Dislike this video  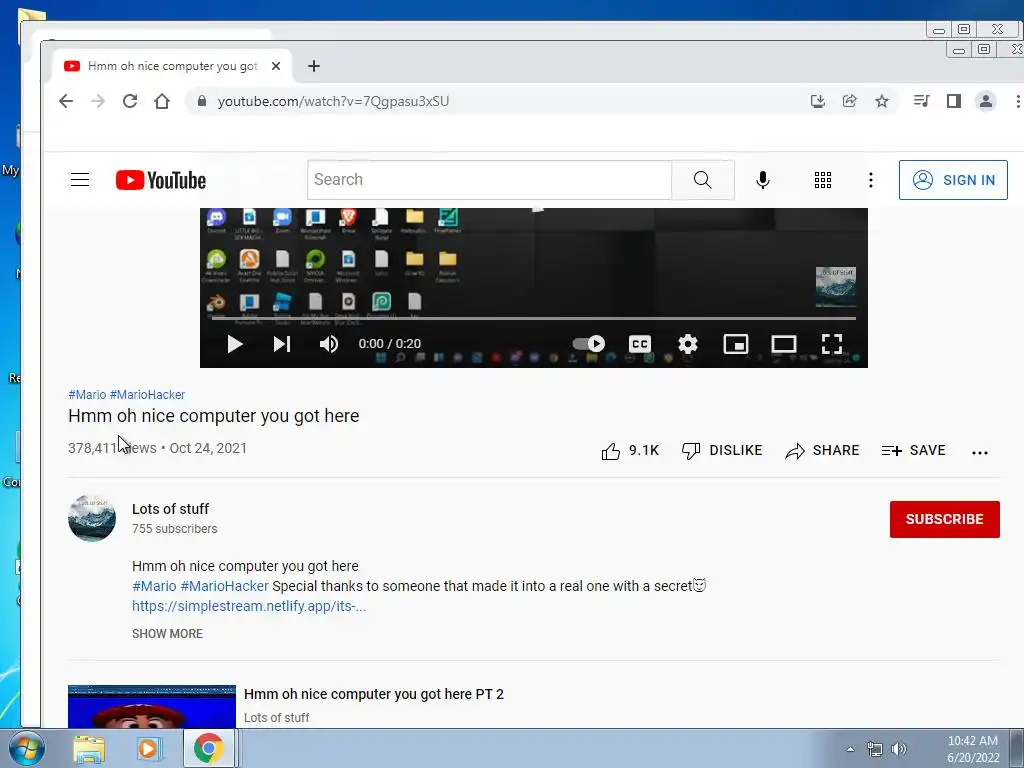click(722, 451)
